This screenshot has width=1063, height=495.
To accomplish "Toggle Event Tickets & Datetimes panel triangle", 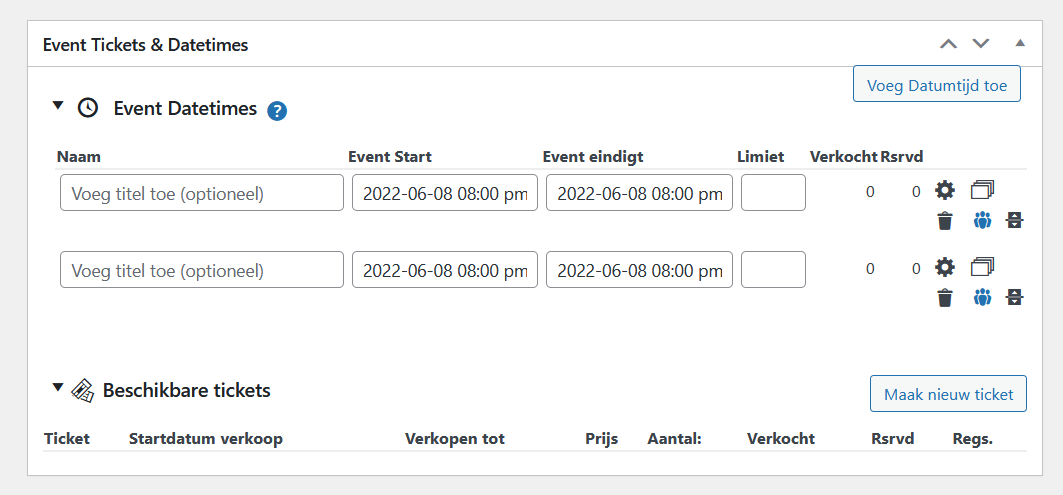I will point(1020,43).
